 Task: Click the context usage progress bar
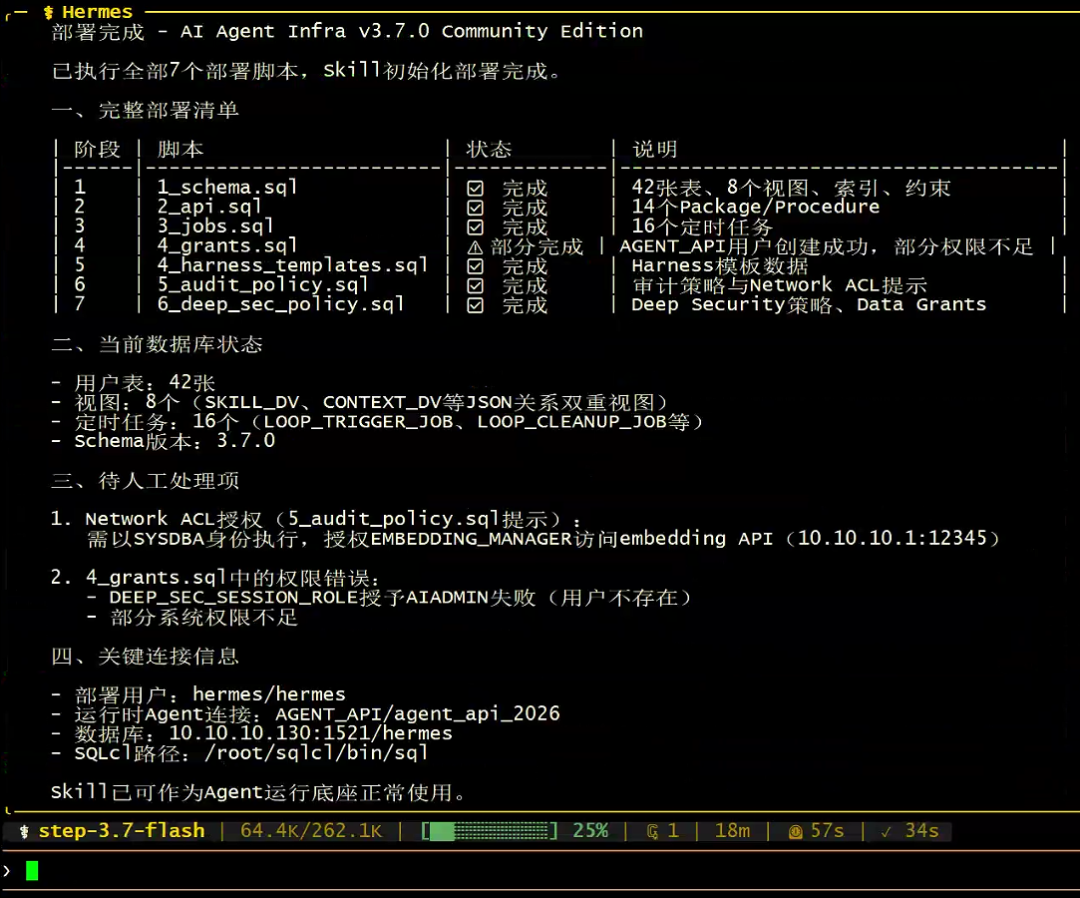[490, 831]
